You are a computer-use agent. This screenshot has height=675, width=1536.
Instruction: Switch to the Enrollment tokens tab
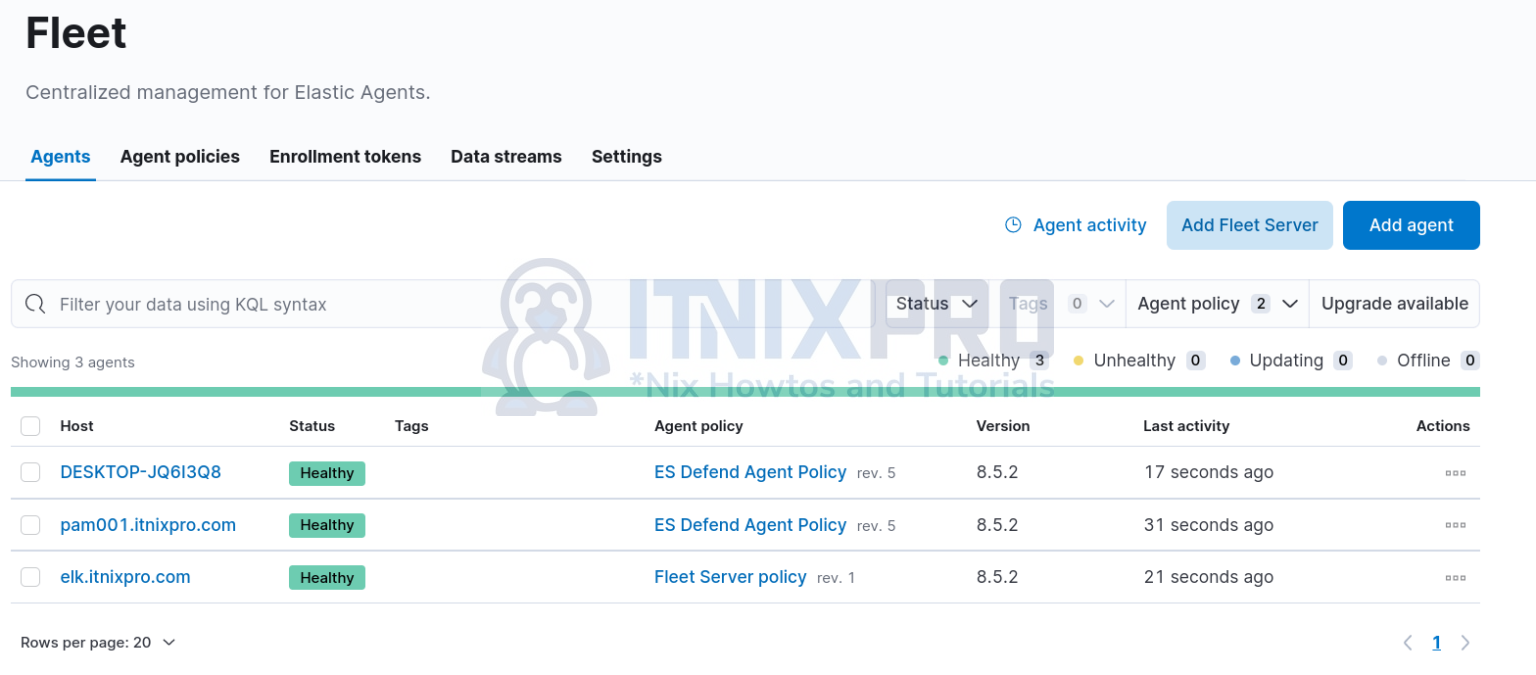pyautogui.click(x=345, y=156)
